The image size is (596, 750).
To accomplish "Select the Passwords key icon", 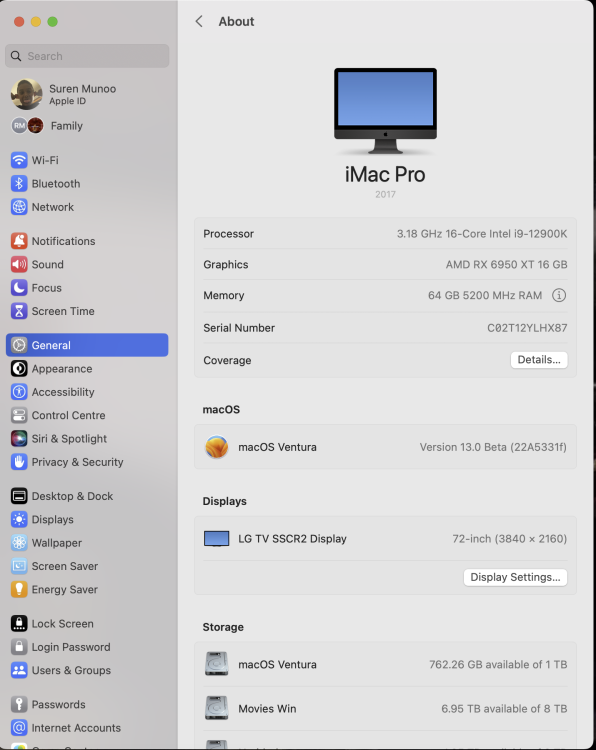I will pos(19,704).
